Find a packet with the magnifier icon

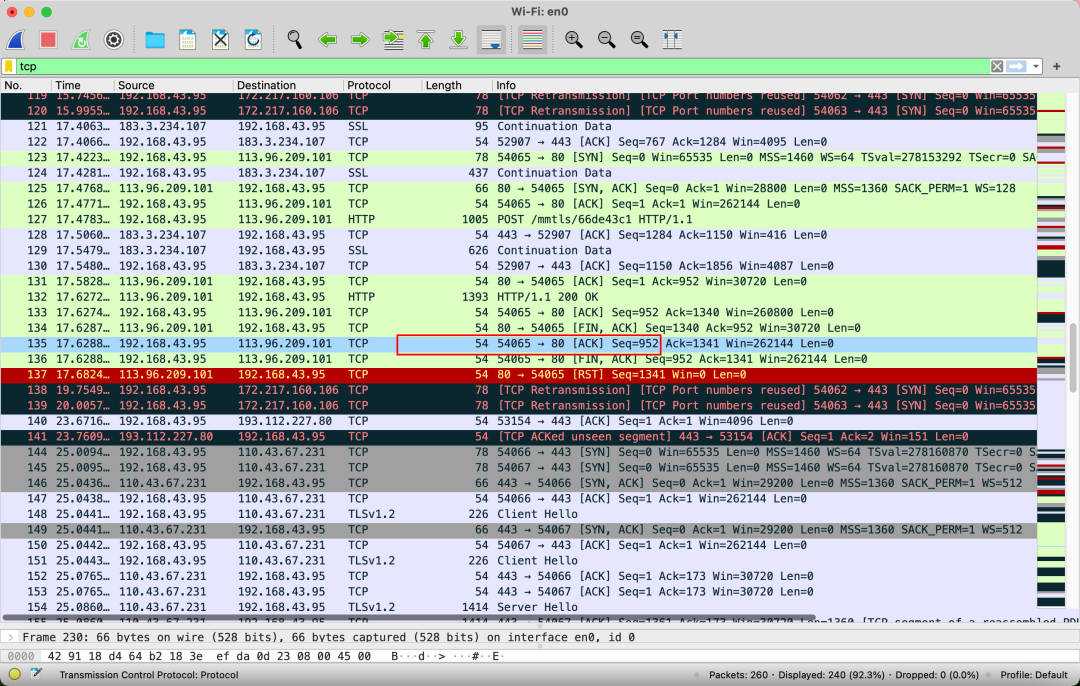coord(295,40)
